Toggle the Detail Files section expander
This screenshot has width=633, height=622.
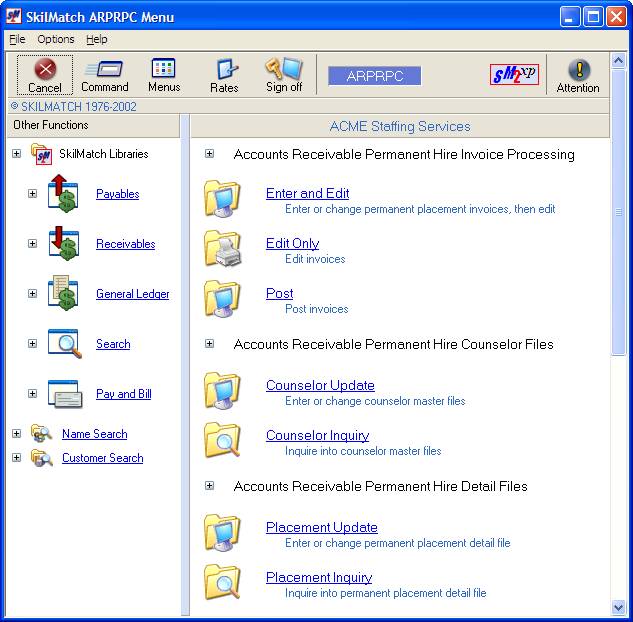[209, 486]
